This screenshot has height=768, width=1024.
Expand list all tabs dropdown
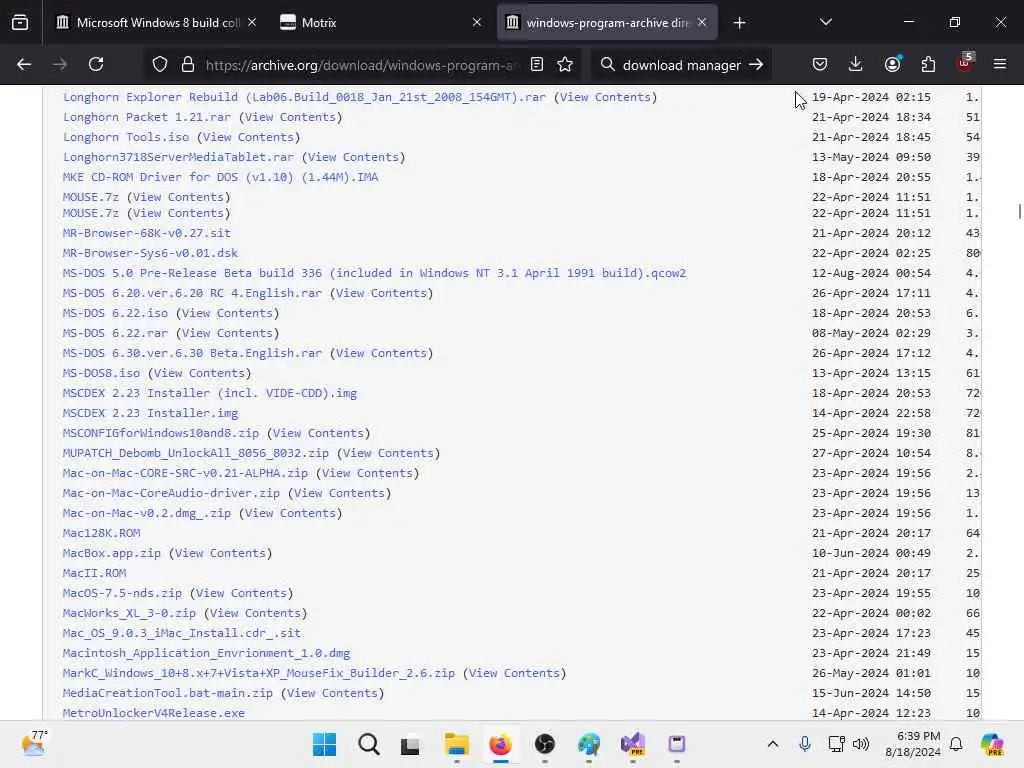click(825, 22)
